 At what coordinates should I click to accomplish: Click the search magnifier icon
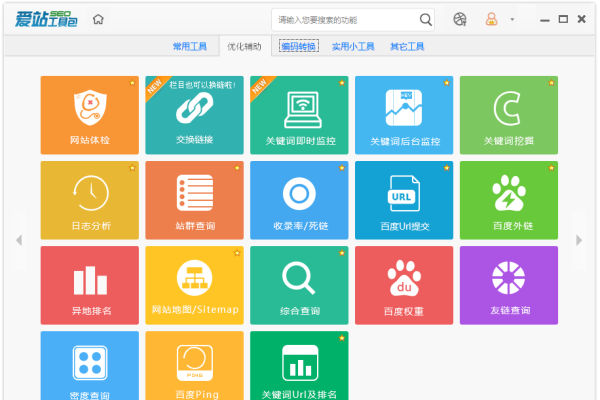coord(426,20)
